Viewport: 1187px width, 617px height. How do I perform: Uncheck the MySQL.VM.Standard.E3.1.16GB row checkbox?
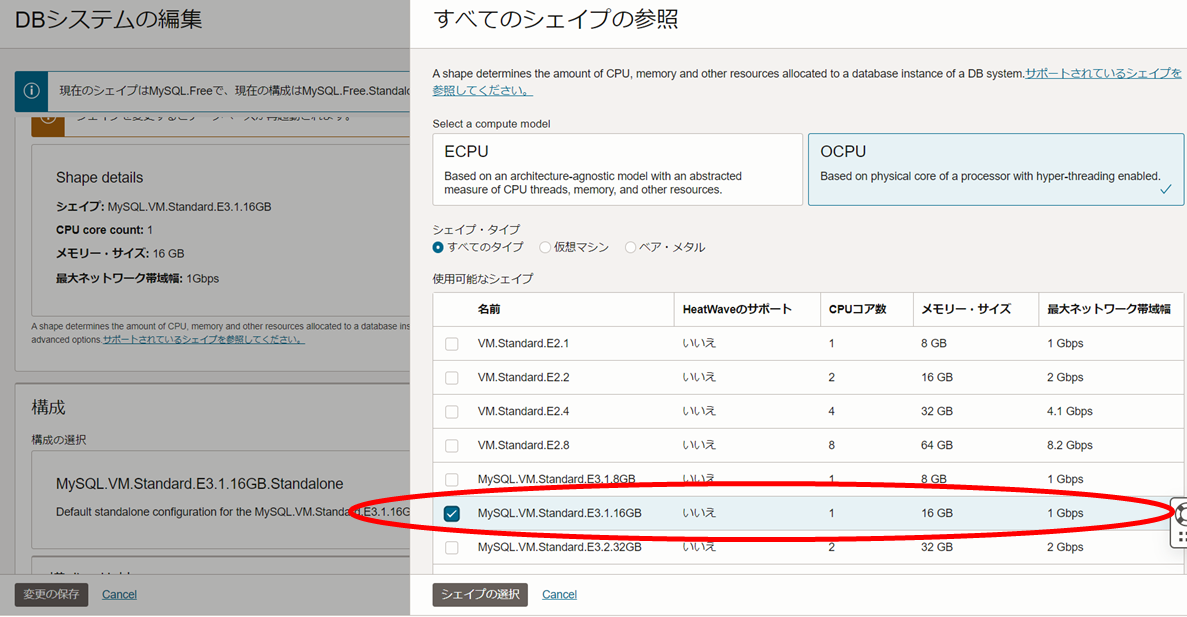(452, 514)
